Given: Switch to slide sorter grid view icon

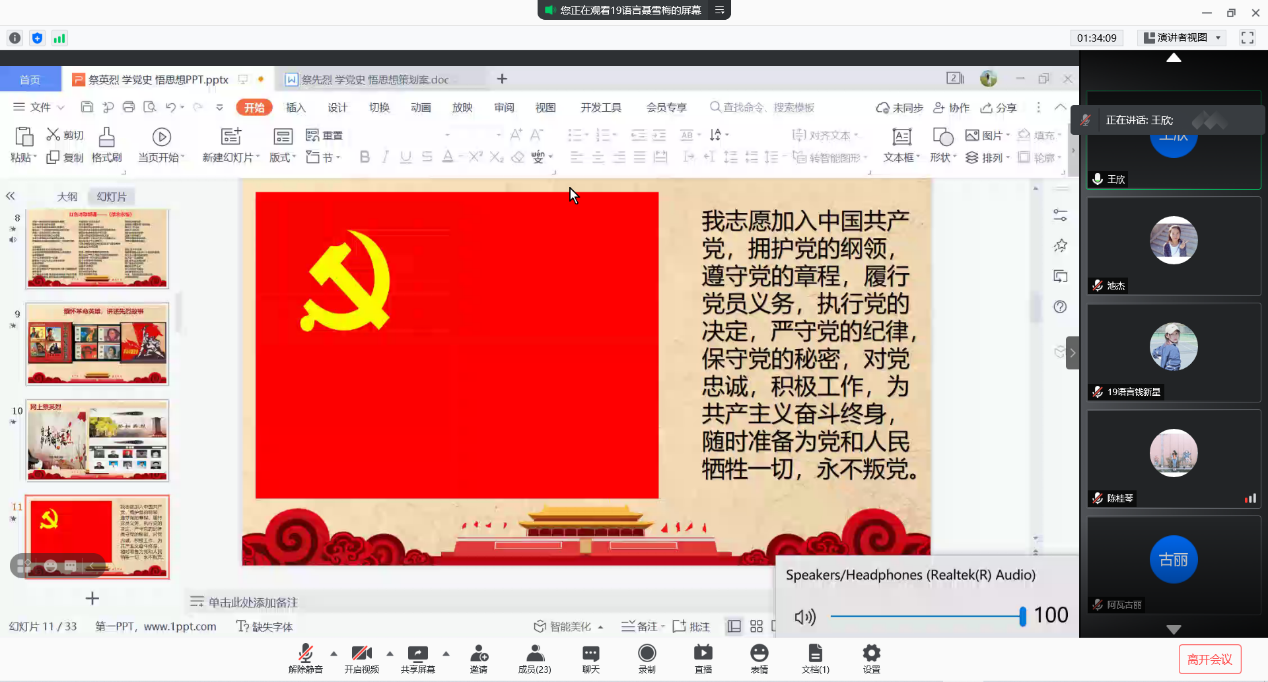Looking at the screenshot, I should pyautogui.click(x=756, y=626).
